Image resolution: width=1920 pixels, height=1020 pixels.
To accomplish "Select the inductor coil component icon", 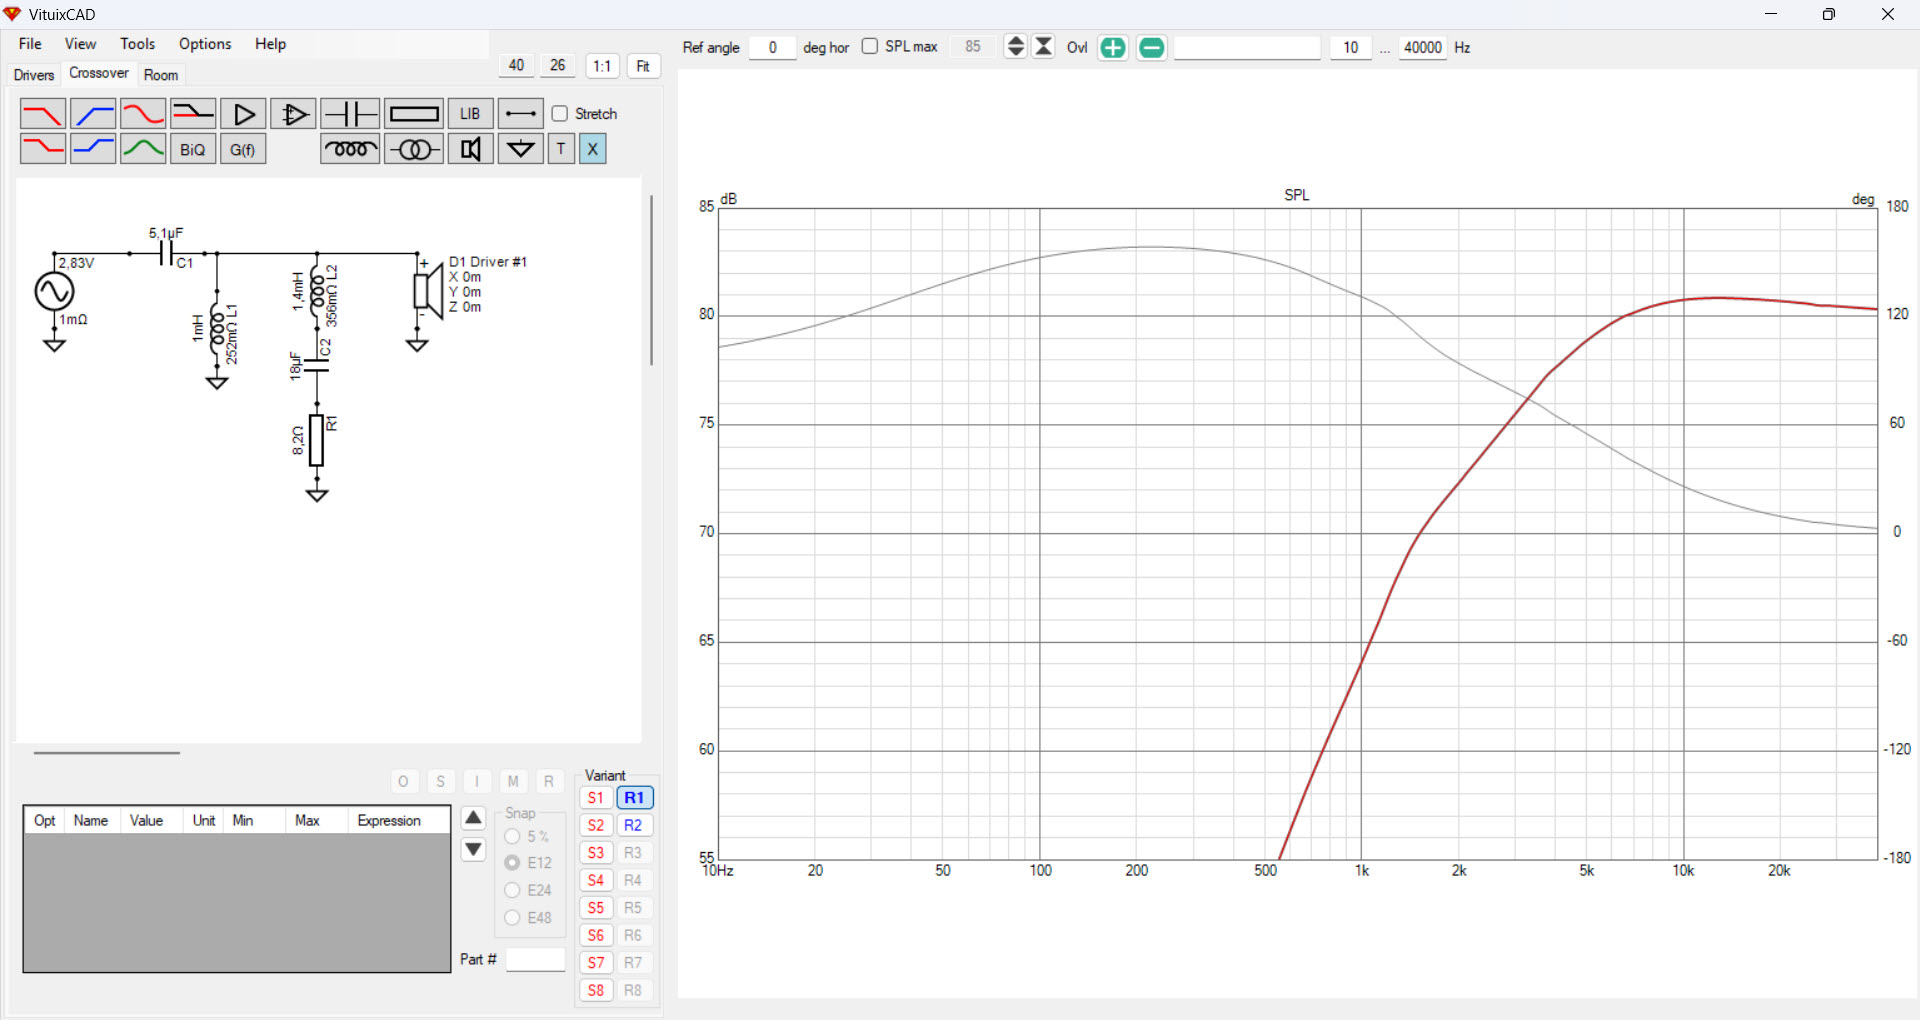I will 350,149.
